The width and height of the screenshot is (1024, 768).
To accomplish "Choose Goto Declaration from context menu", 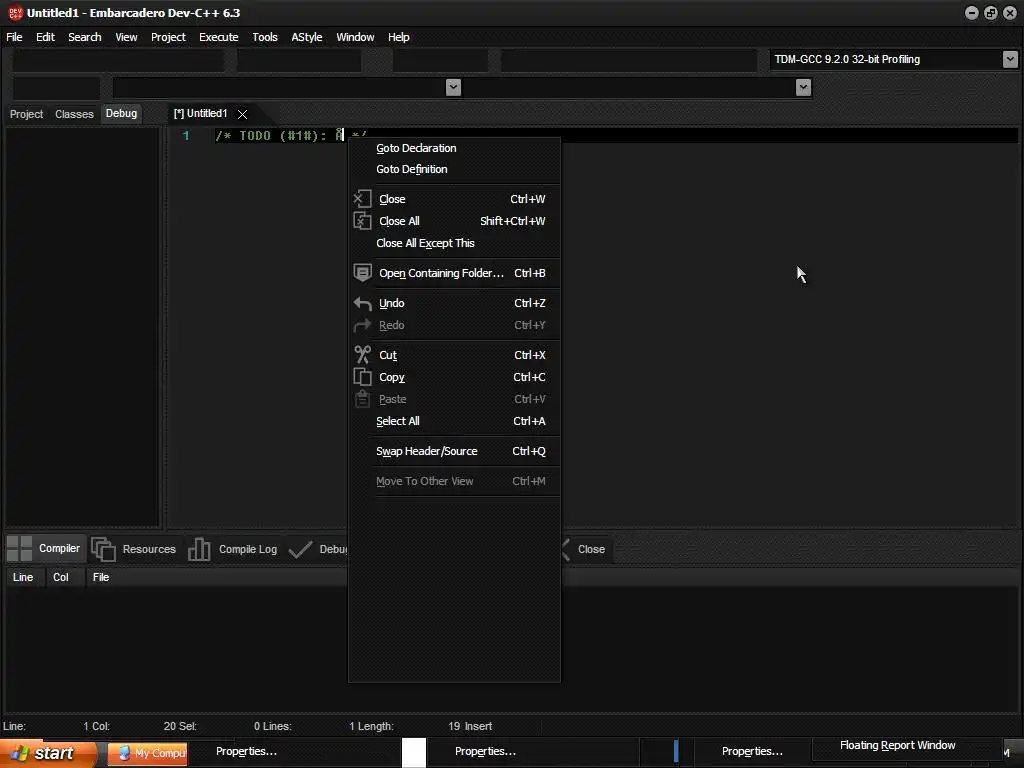I will (x=416, y=148).
